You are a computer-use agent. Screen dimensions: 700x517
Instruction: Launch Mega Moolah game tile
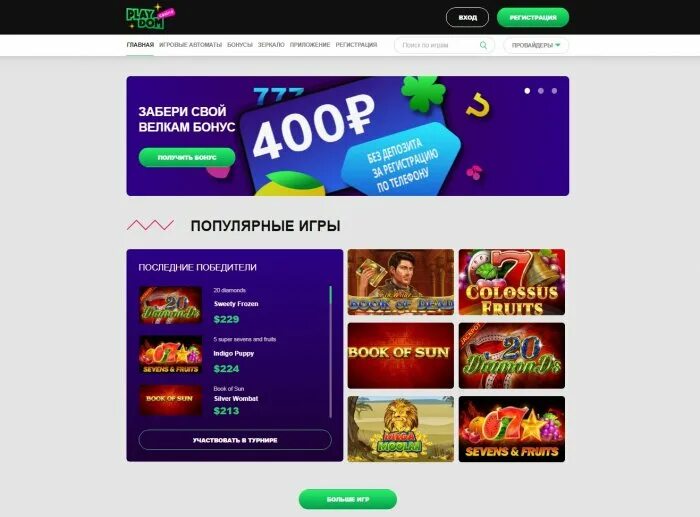pos(400,429)
